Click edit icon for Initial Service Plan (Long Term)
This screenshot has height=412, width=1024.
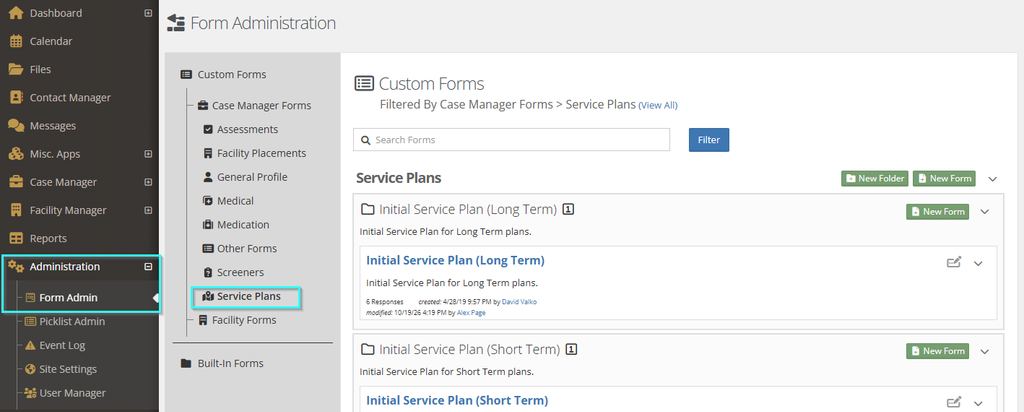(x=954, y=262)
